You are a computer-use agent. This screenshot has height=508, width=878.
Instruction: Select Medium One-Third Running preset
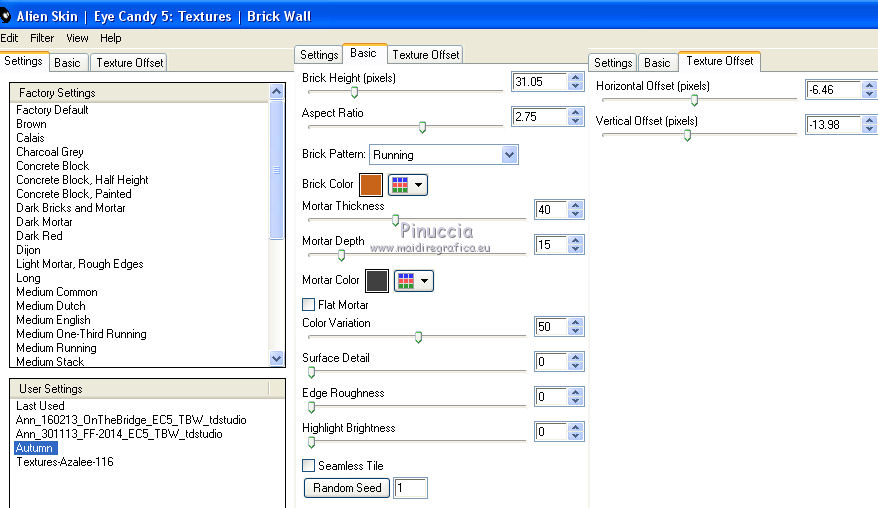coord(81,334)
